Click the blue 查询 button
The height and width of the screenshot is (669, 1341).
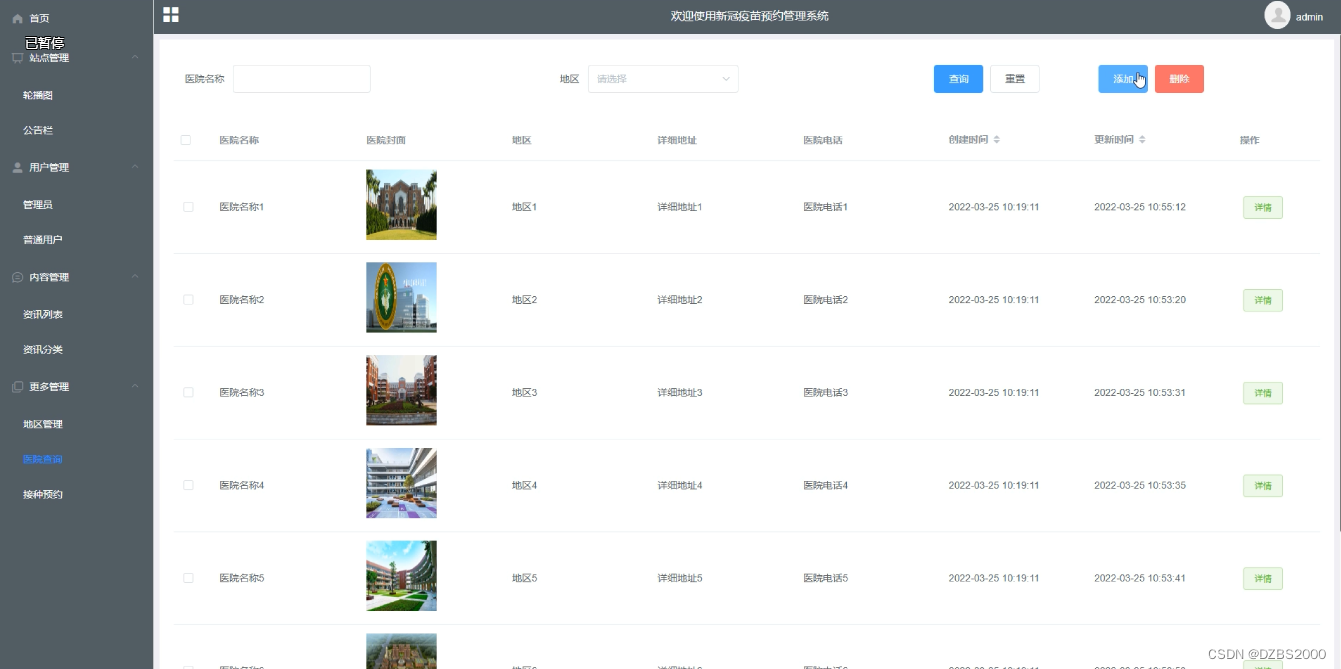coord(958,79)
